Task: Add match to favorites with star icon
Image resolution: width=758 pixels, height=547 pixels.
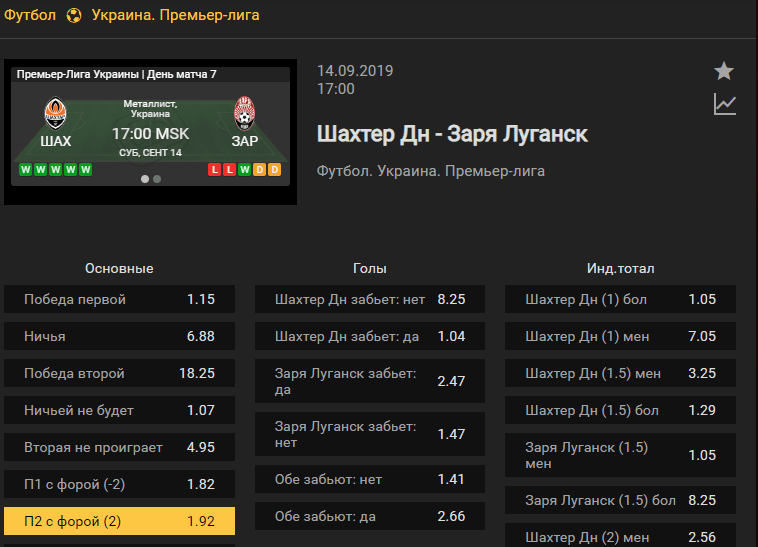Action: click(x=724, y=71)
